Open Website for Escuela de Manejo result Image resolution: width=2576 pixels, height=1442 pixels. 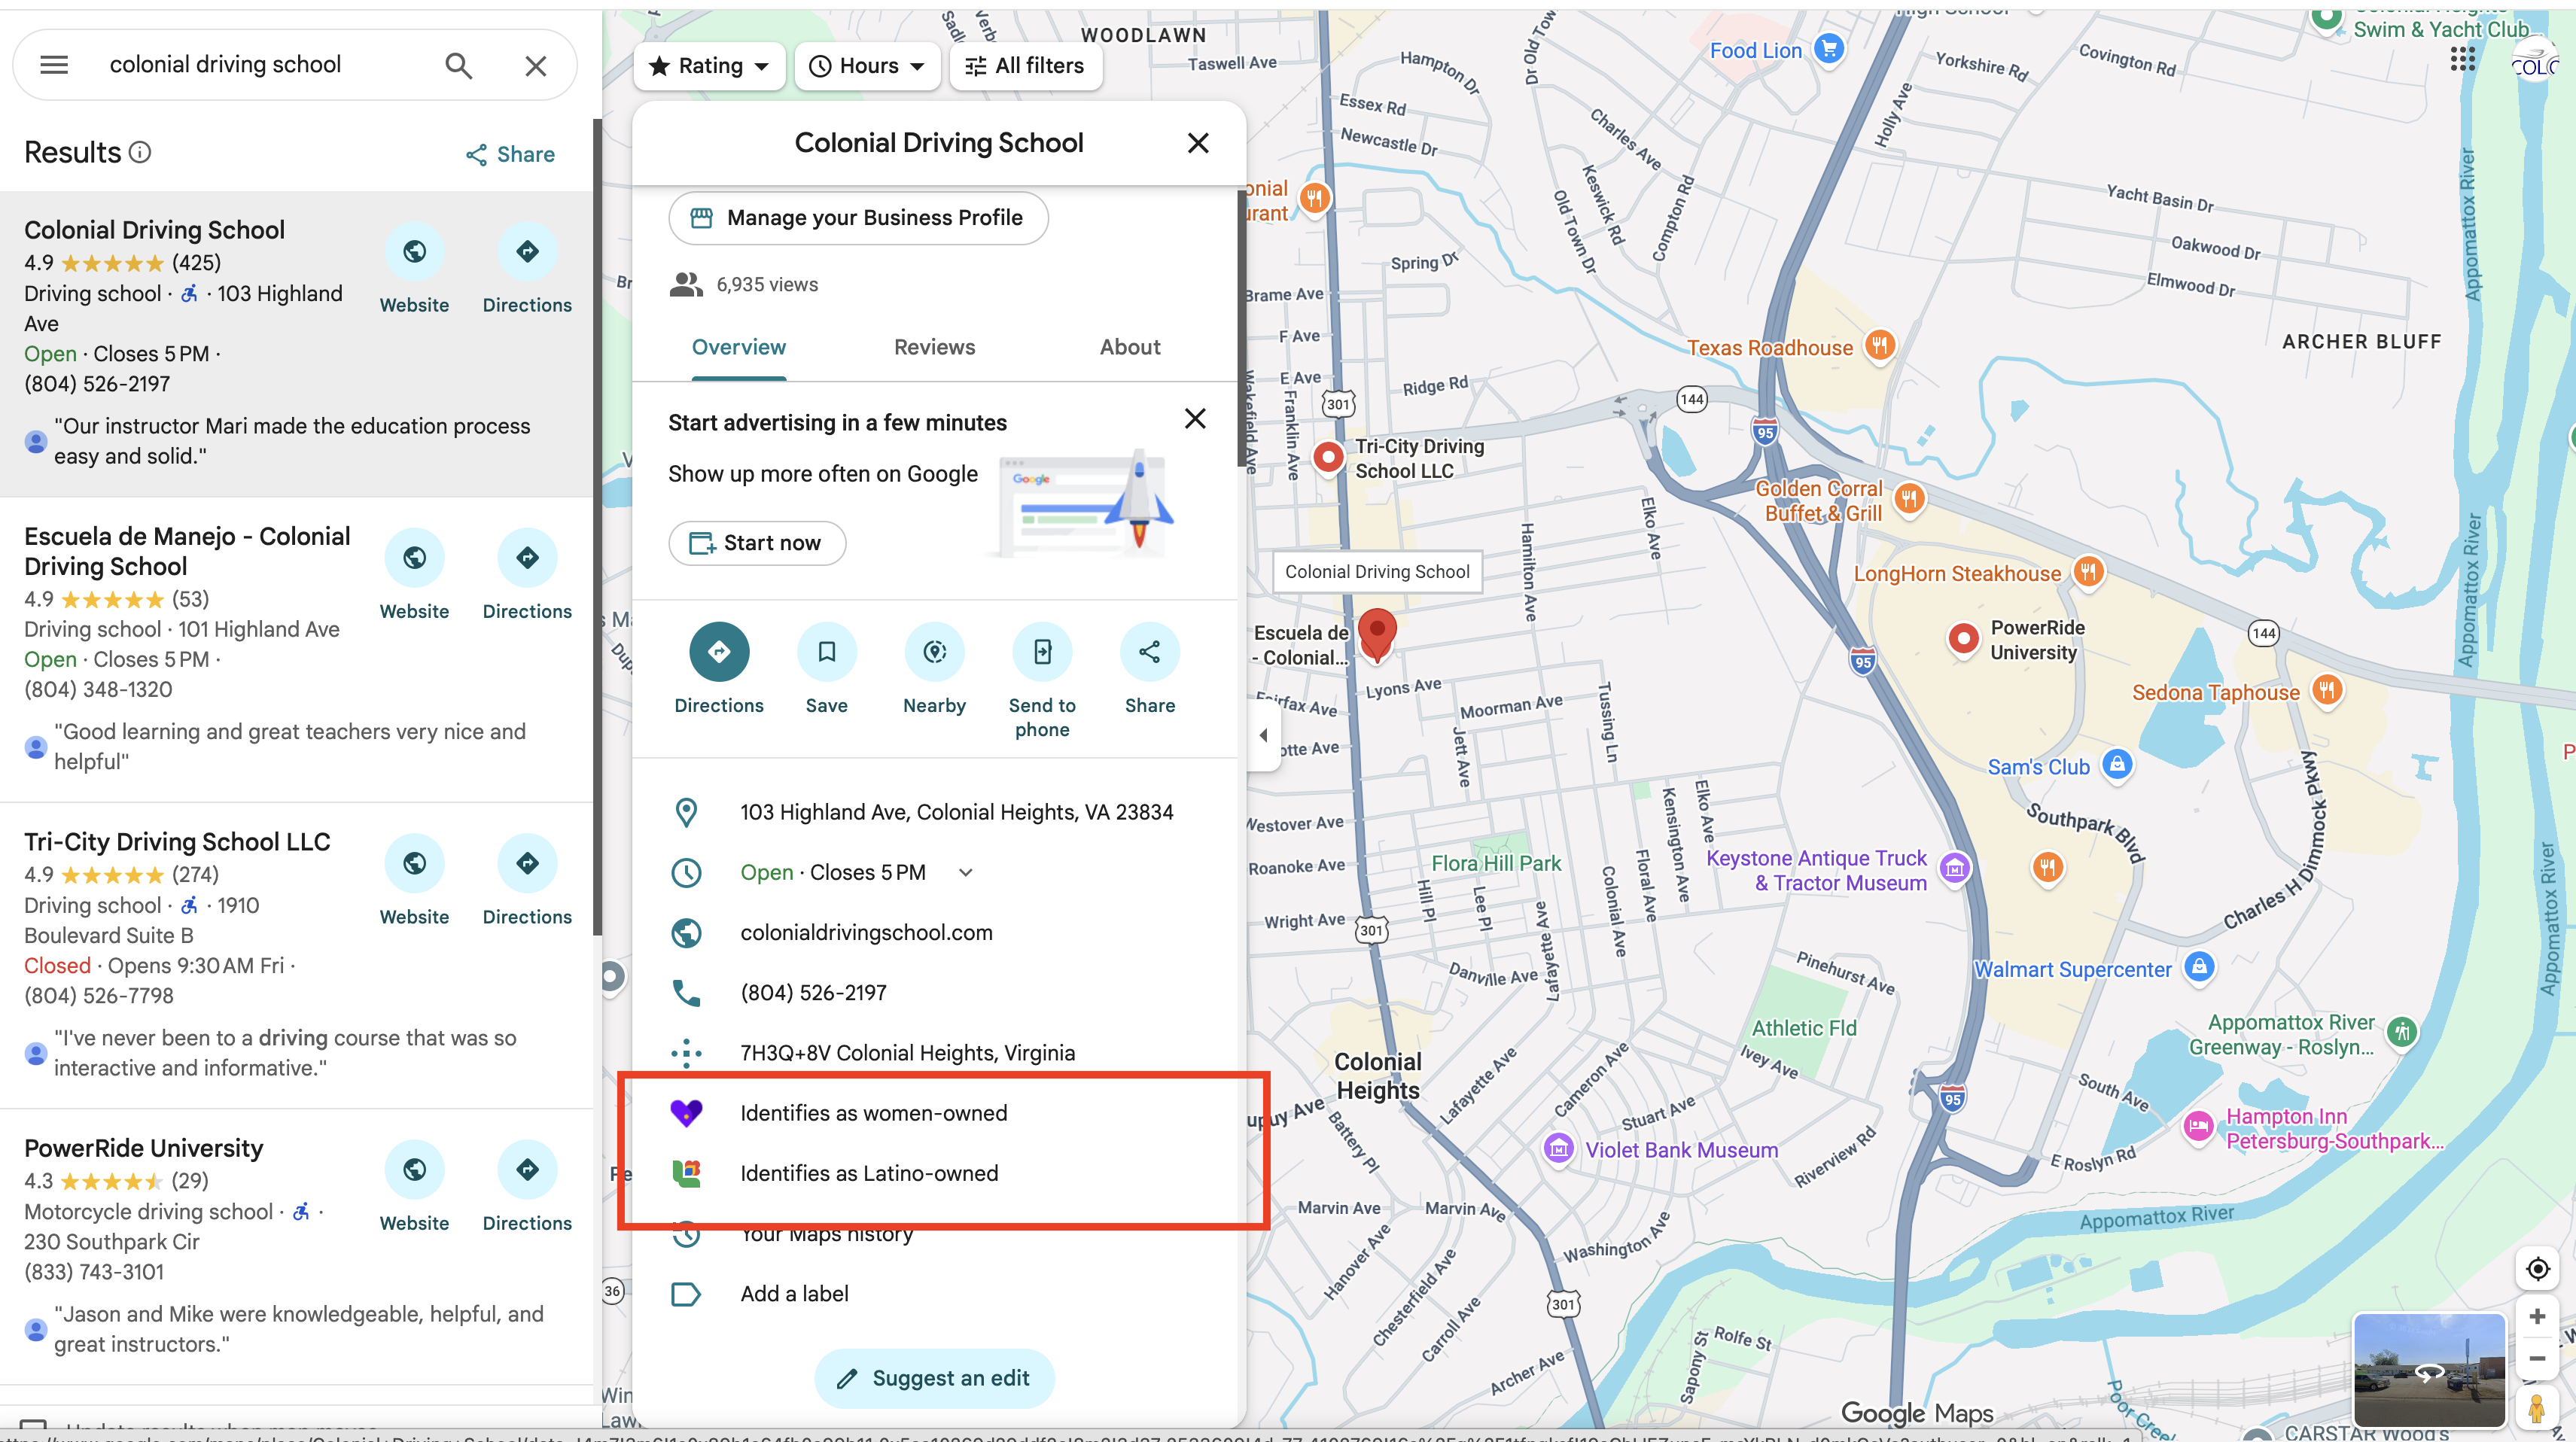(414, 574)
